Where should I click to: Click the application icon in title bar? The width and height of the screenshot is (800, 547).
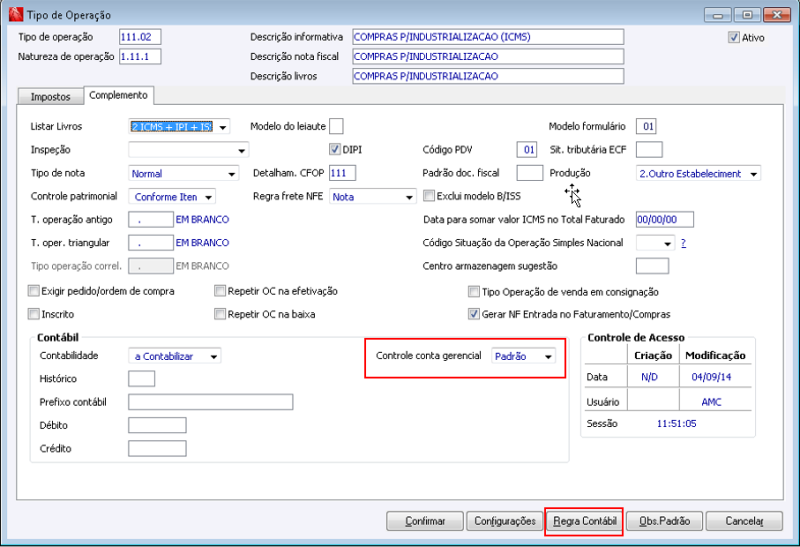16,14
